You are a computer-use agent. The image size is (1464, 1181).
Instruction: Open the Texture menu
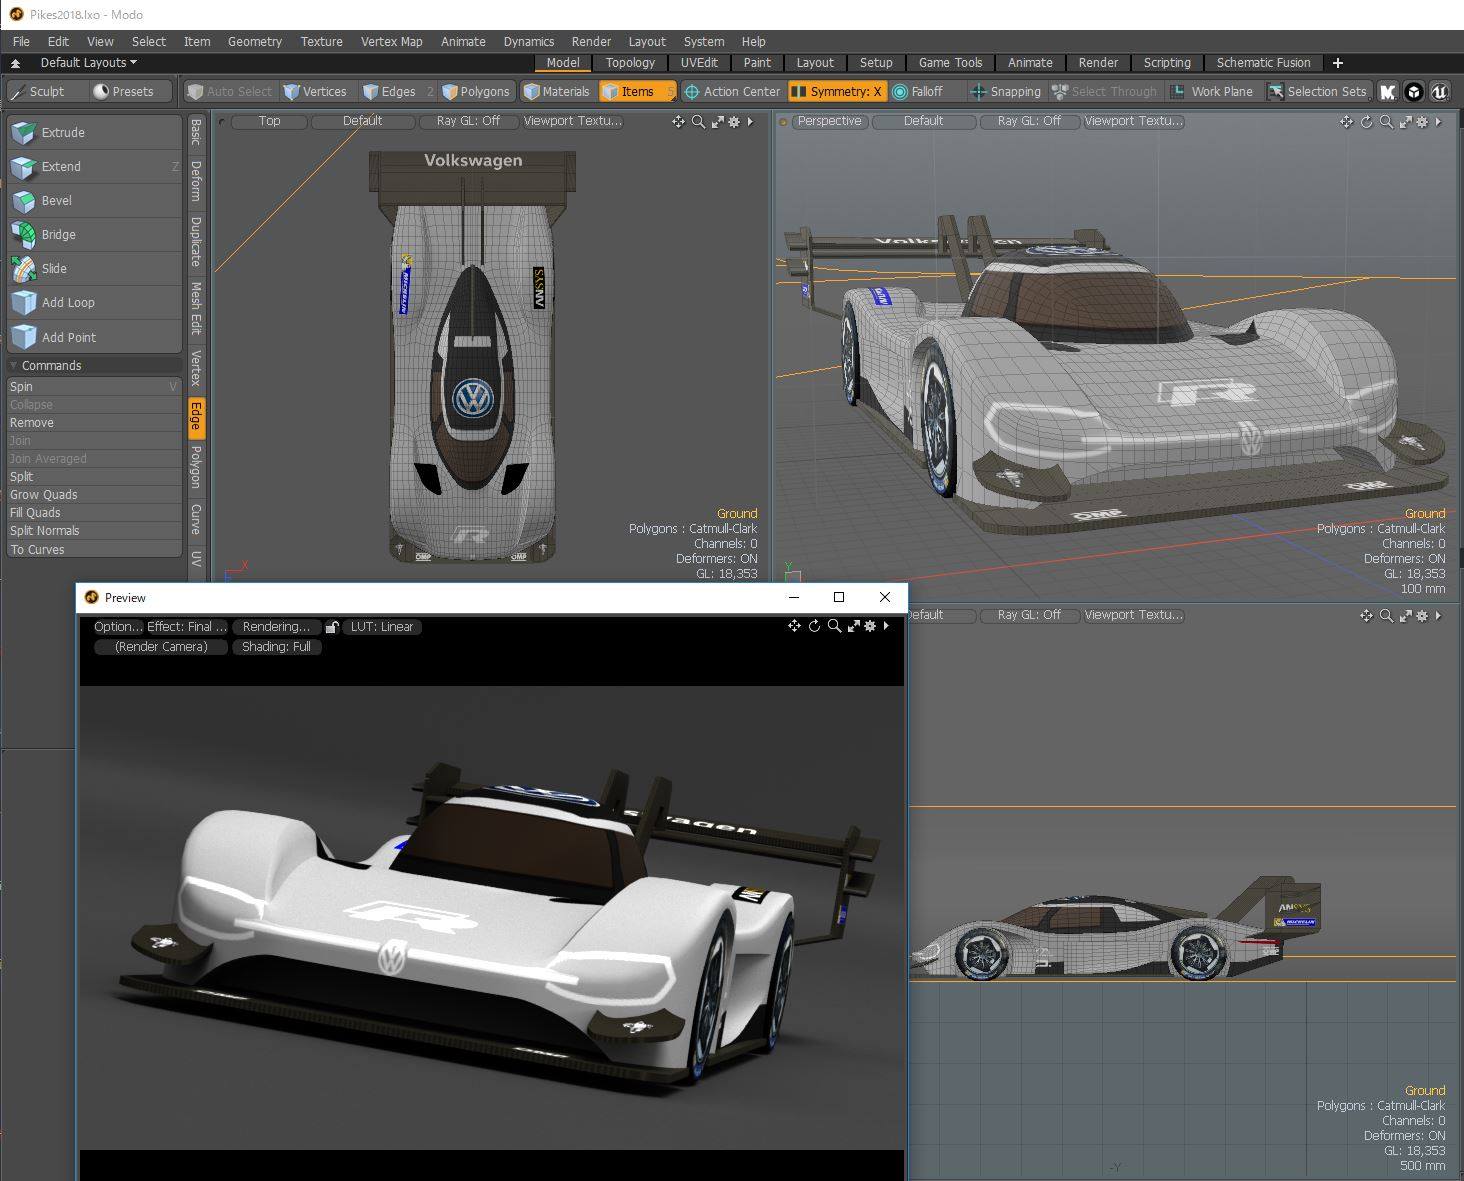(x=322, y=41)
